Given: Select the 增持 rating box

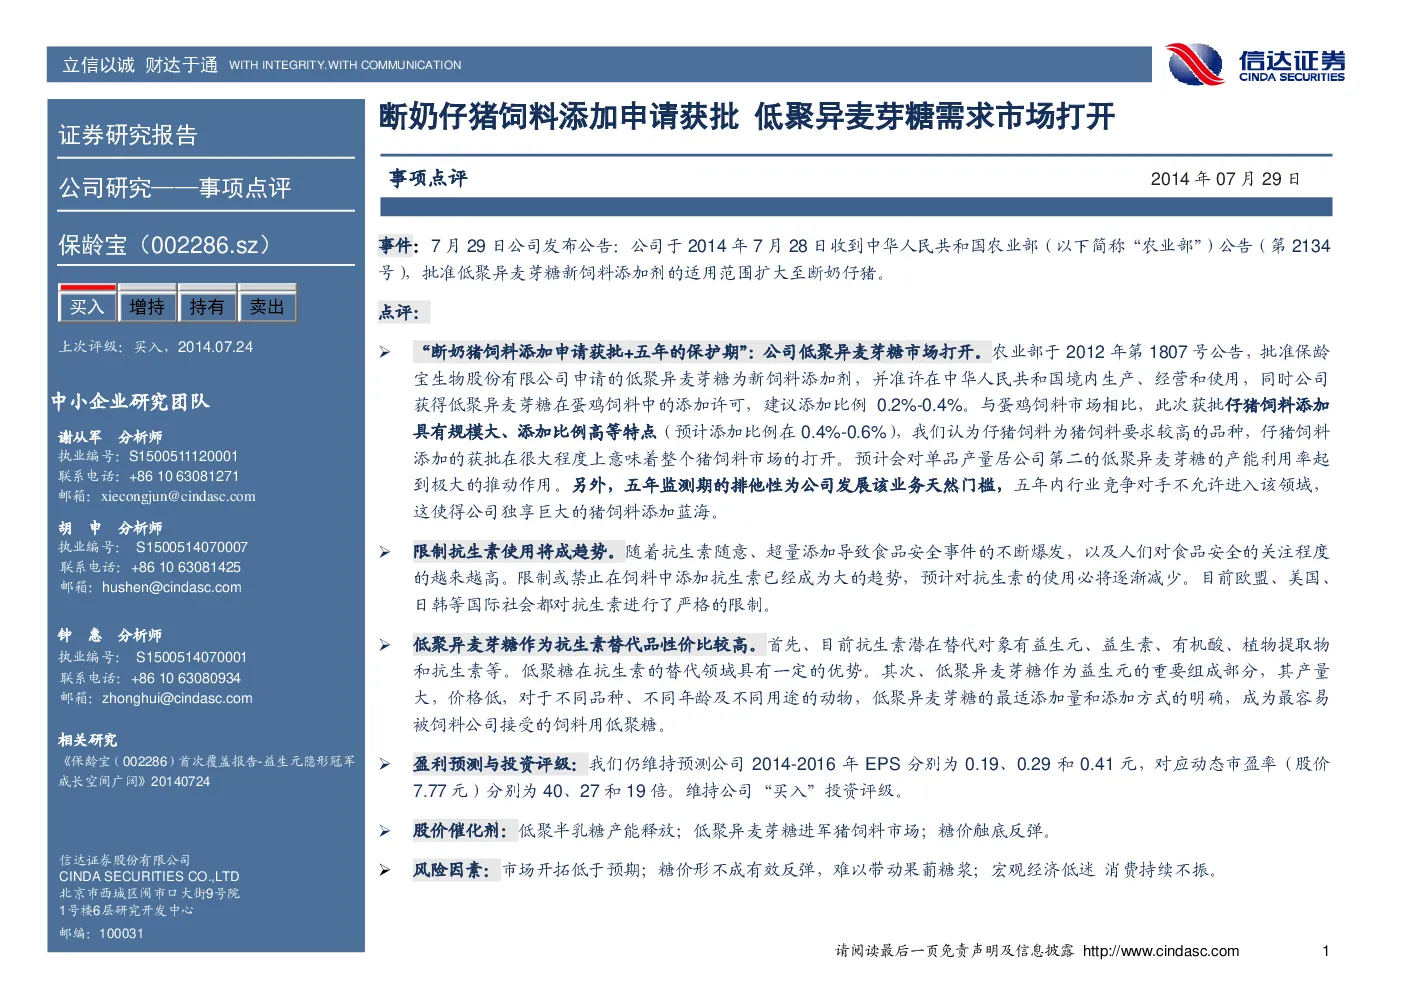Looking at the screenshot, I should (x=147, y=305).
